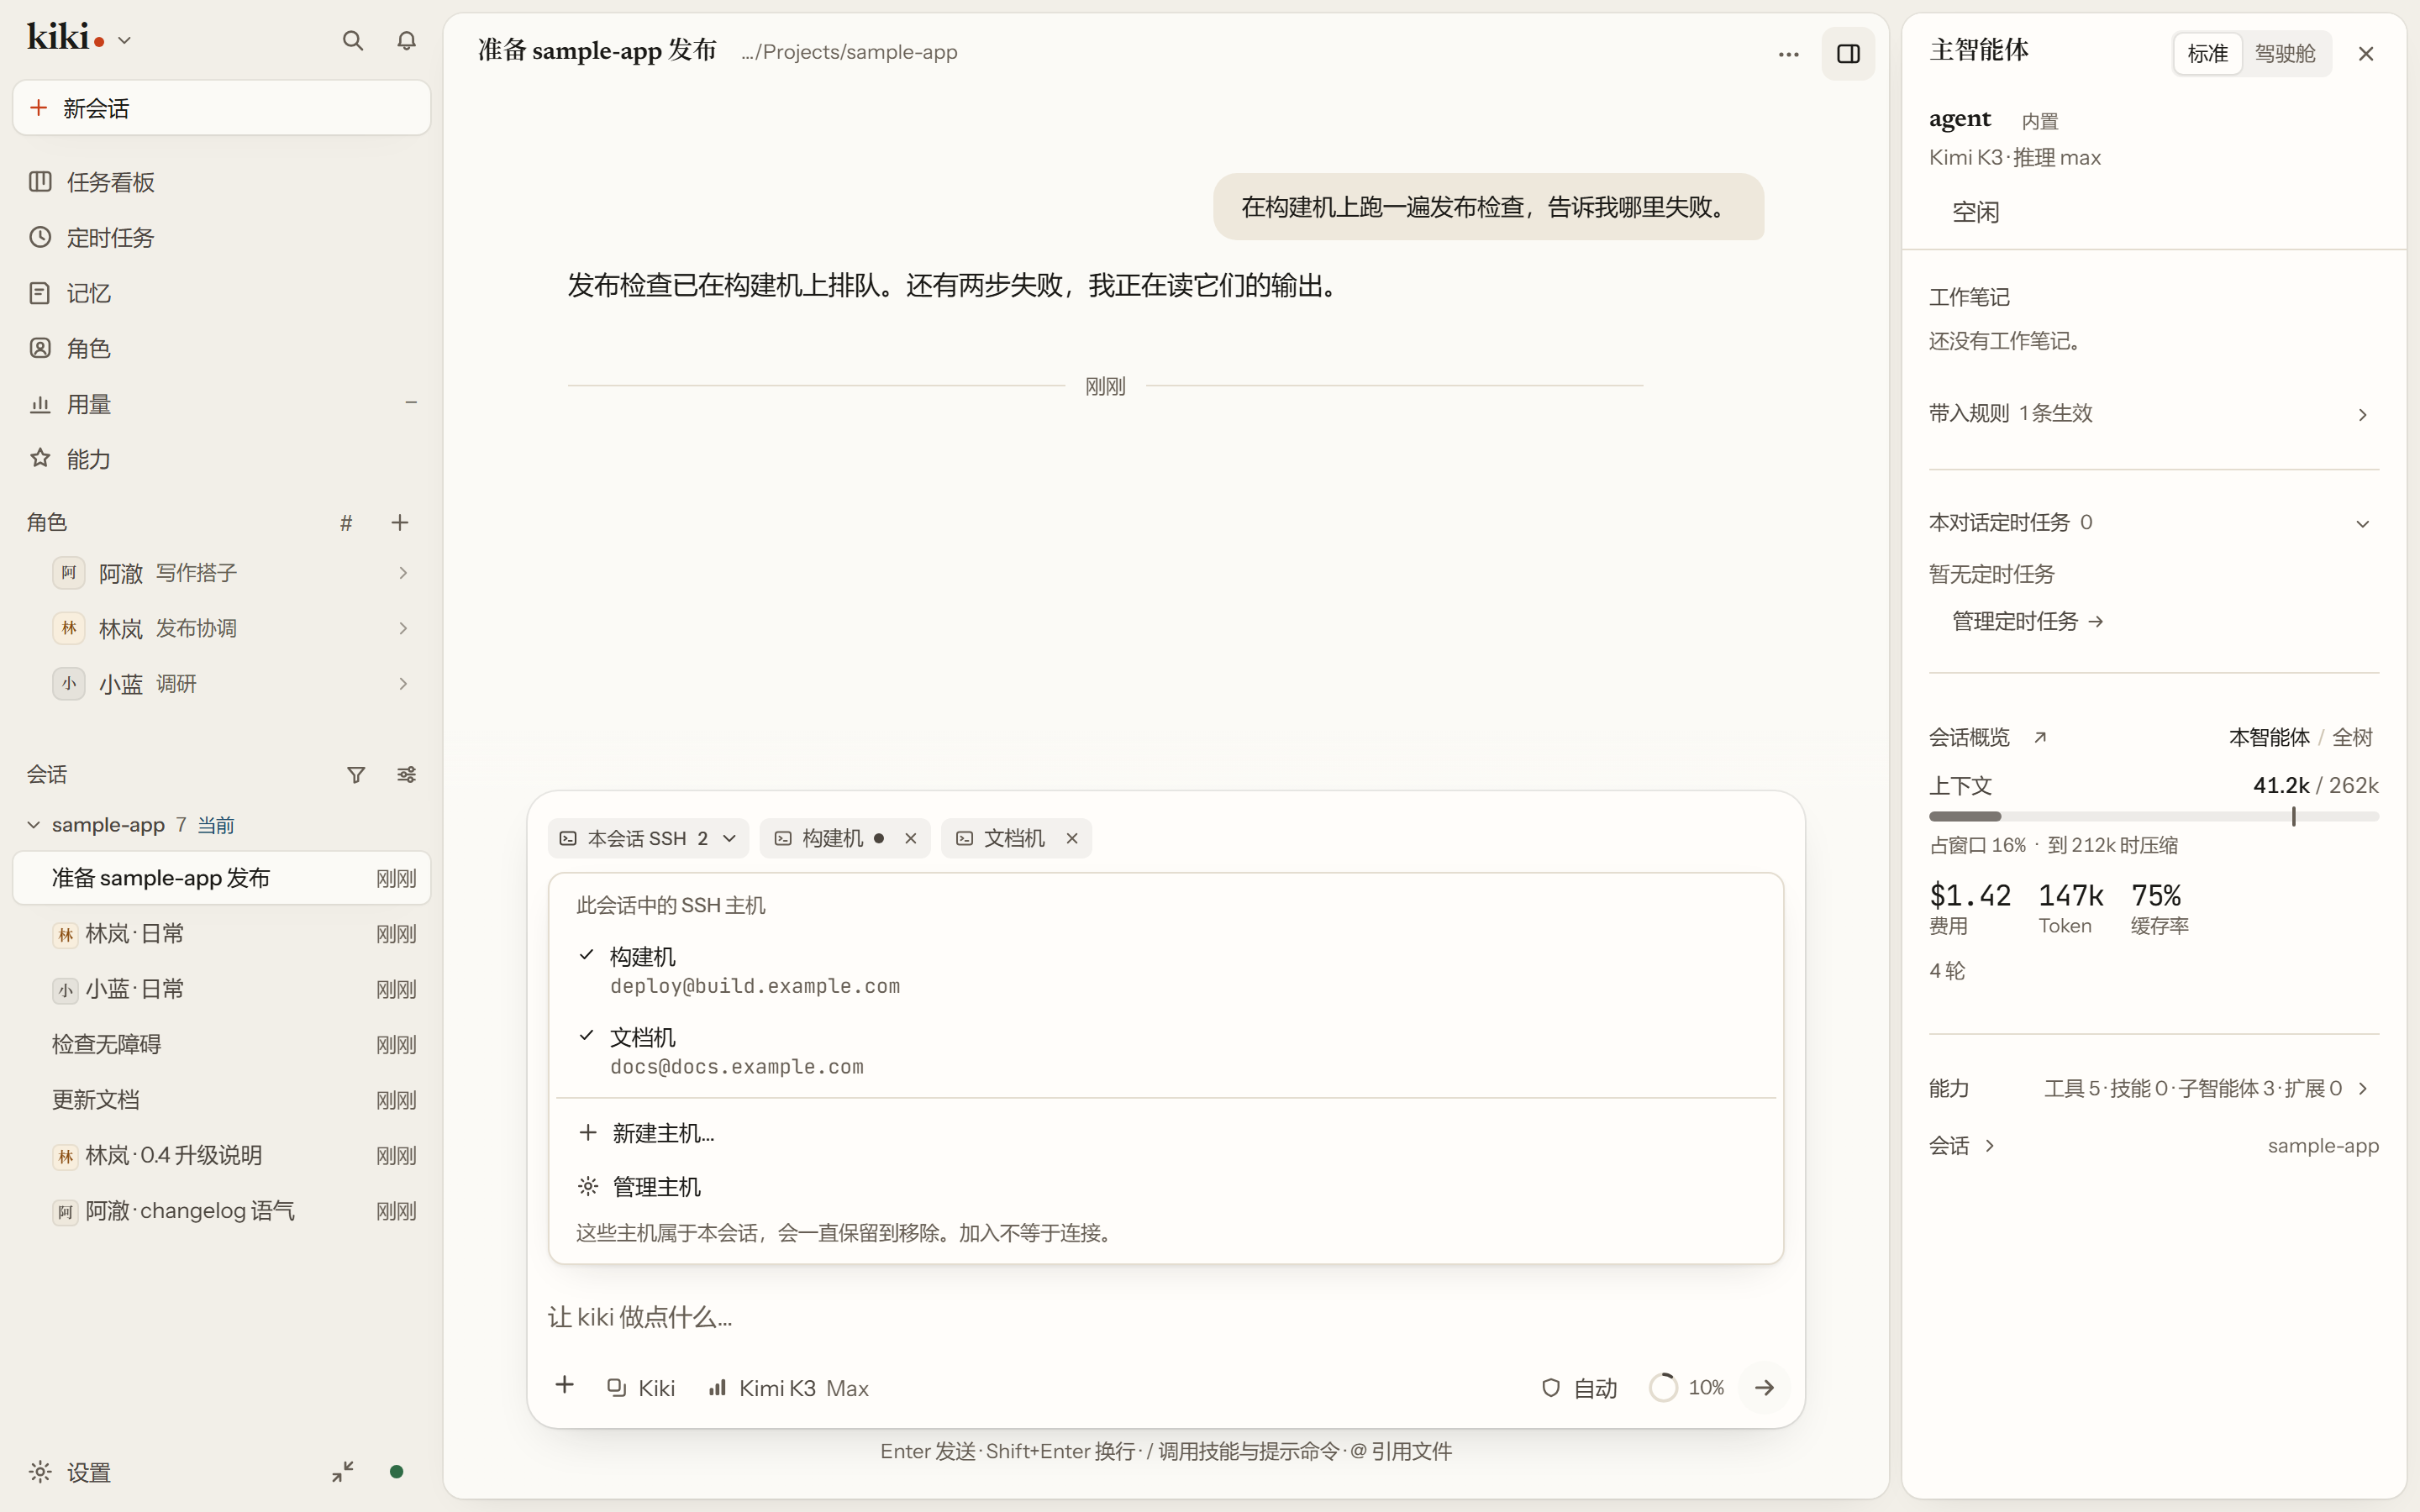
Task: Open the 林岚·0.4 升级说明 conversation
Action: pyautogui.click(x=222, y=1156)
